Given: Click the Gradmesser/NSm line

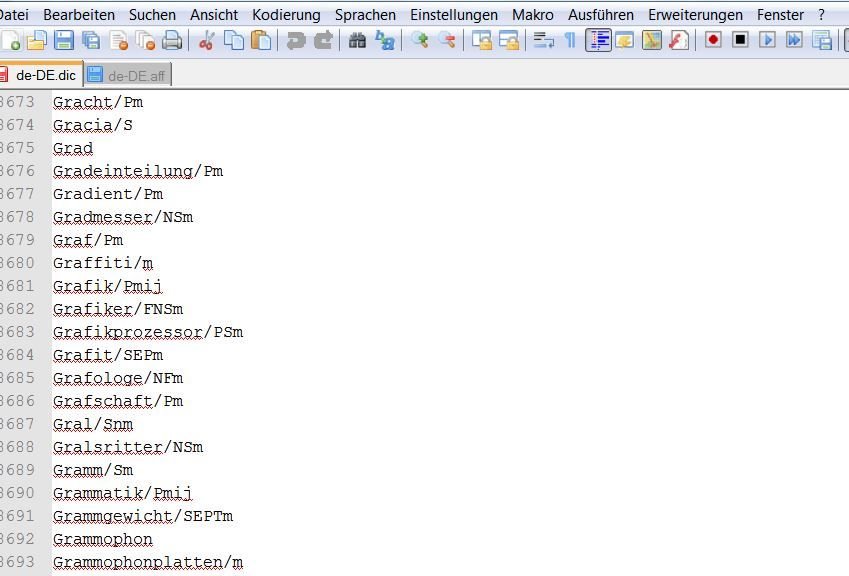Looking at the screenshot, I should (x=123, y=217).
